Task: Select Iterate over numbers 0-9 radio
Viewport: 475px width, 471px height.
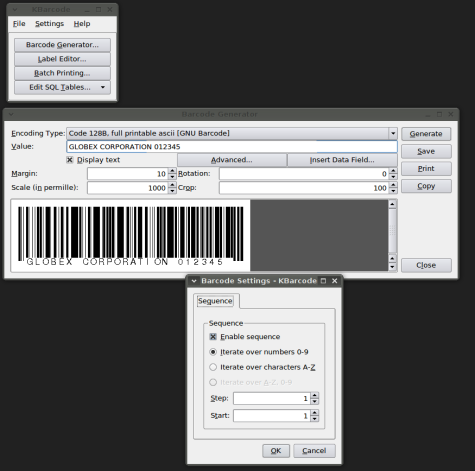Action: (213, 352)
